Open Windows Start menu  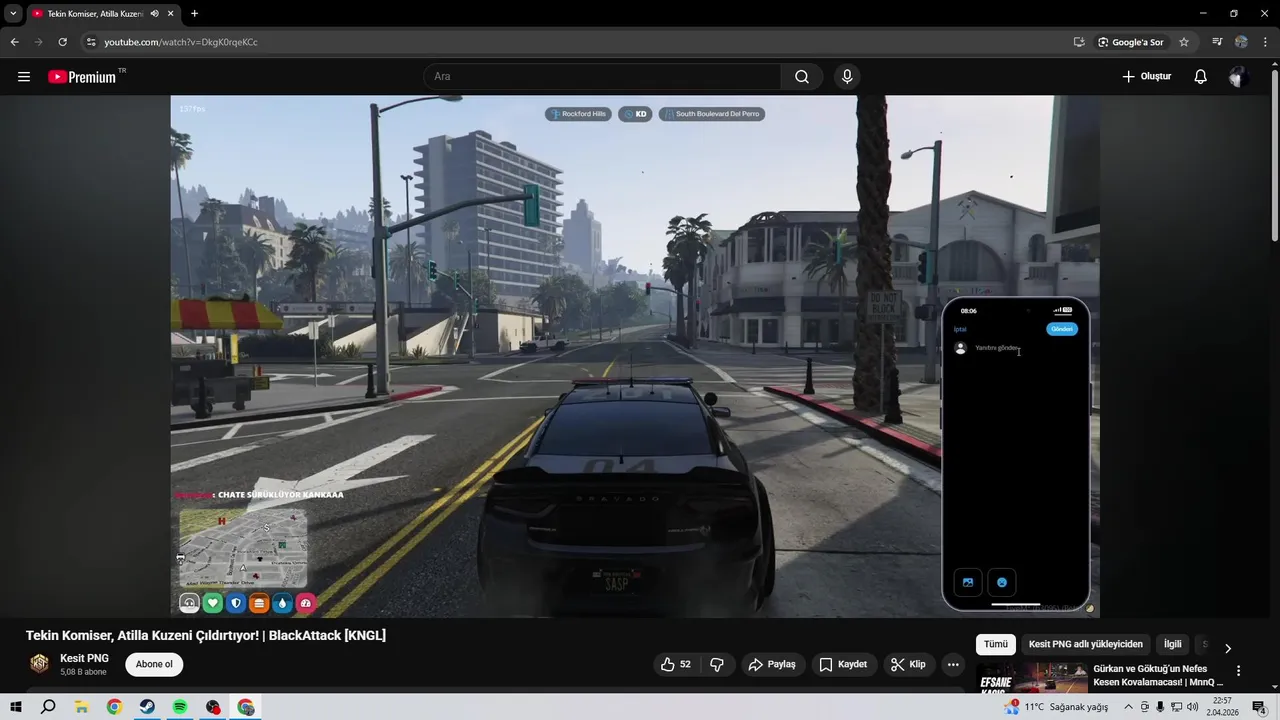click(16, 707)
